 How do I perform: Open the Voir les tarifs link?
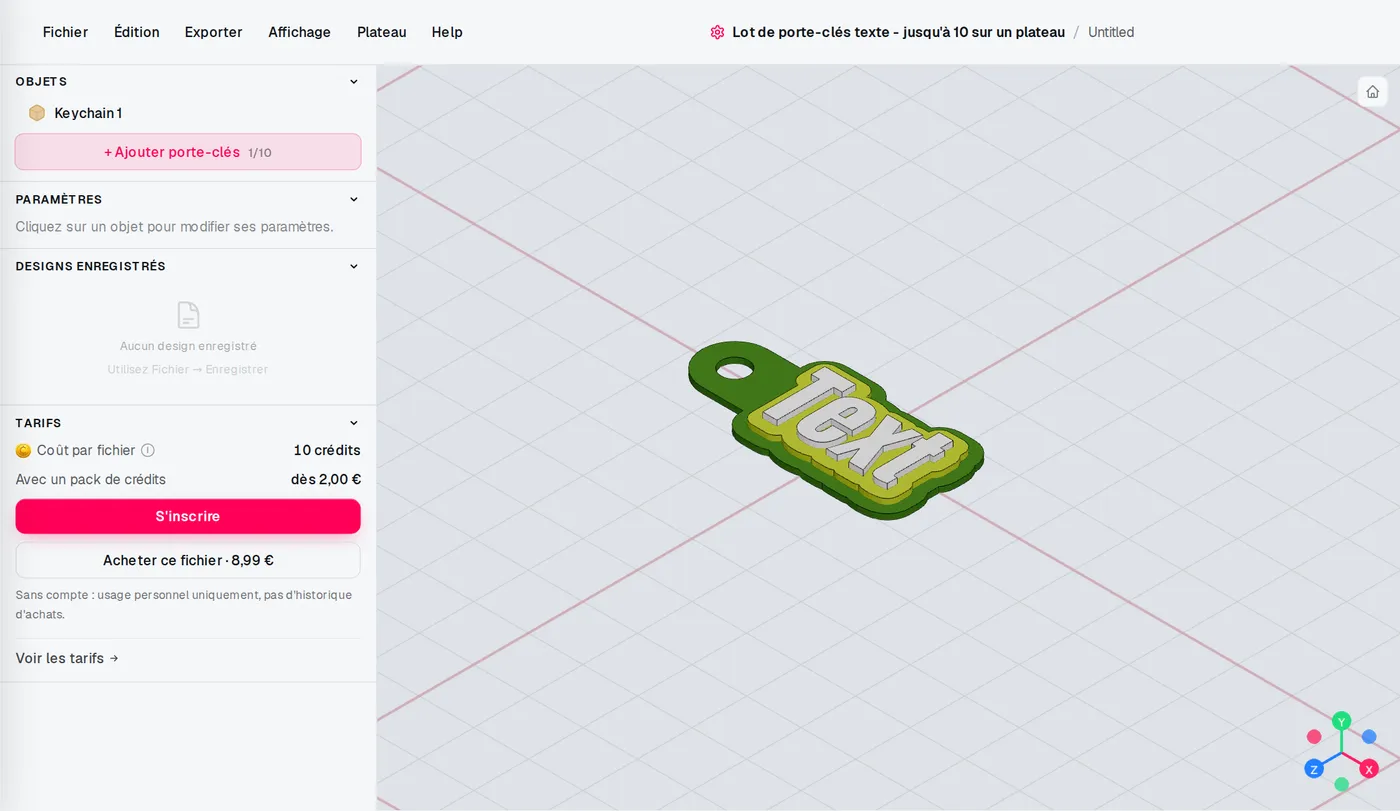point(67,658)
